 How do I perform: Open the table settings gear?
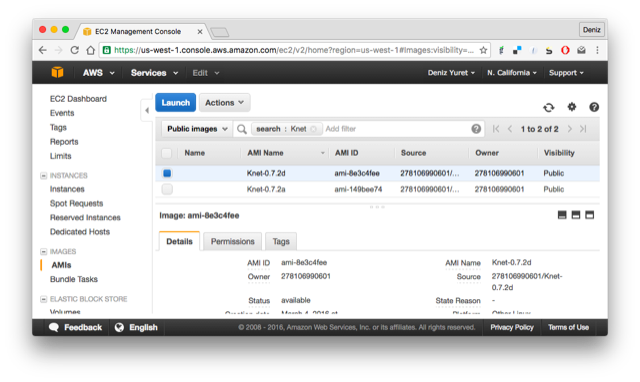pos(572,107)
